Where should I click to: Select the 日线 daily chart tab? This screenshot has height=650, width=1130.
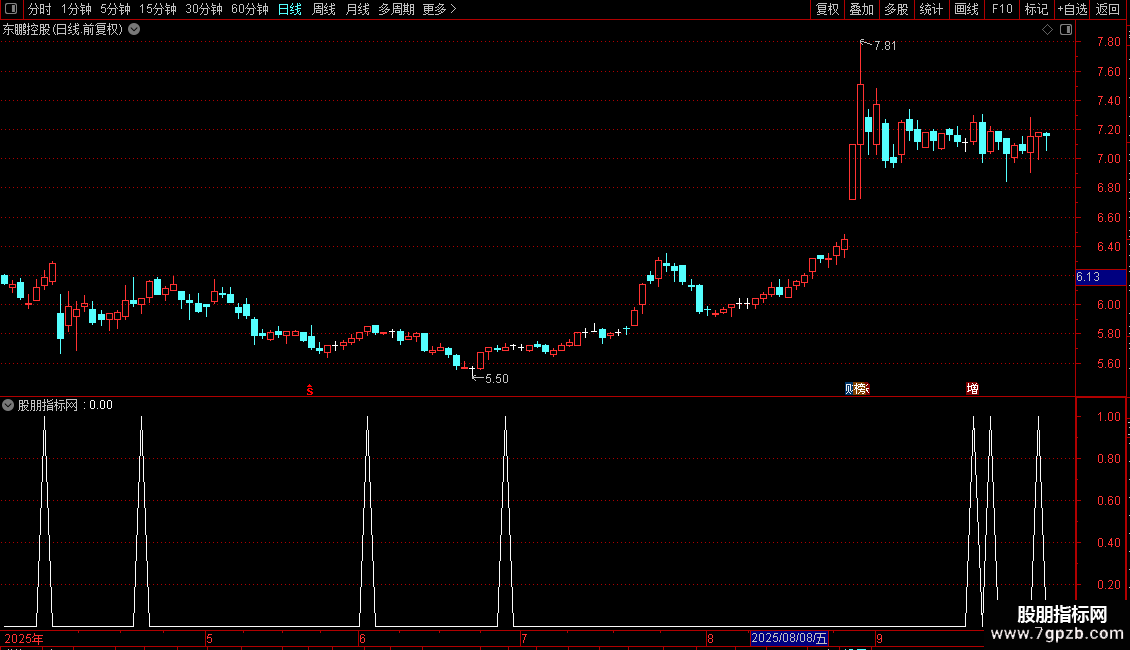point(290,9)
